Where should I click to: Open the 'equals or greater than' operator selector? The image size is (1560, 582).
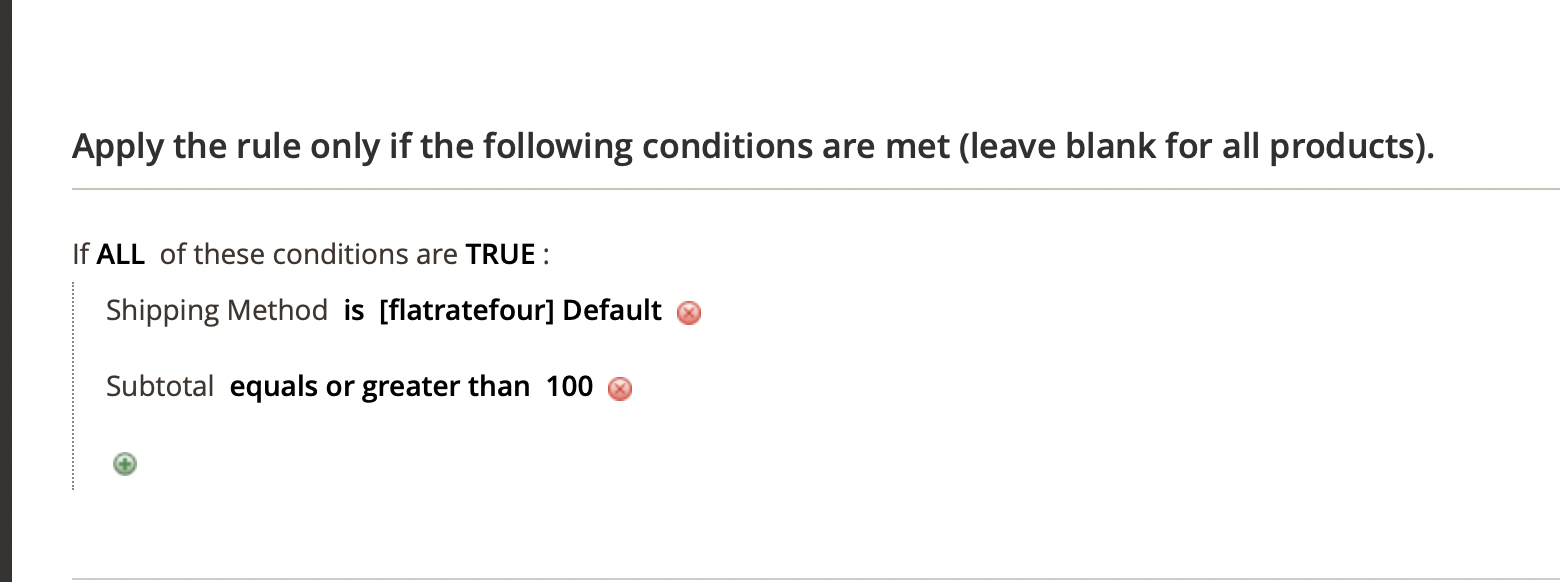tap(380, 386)
